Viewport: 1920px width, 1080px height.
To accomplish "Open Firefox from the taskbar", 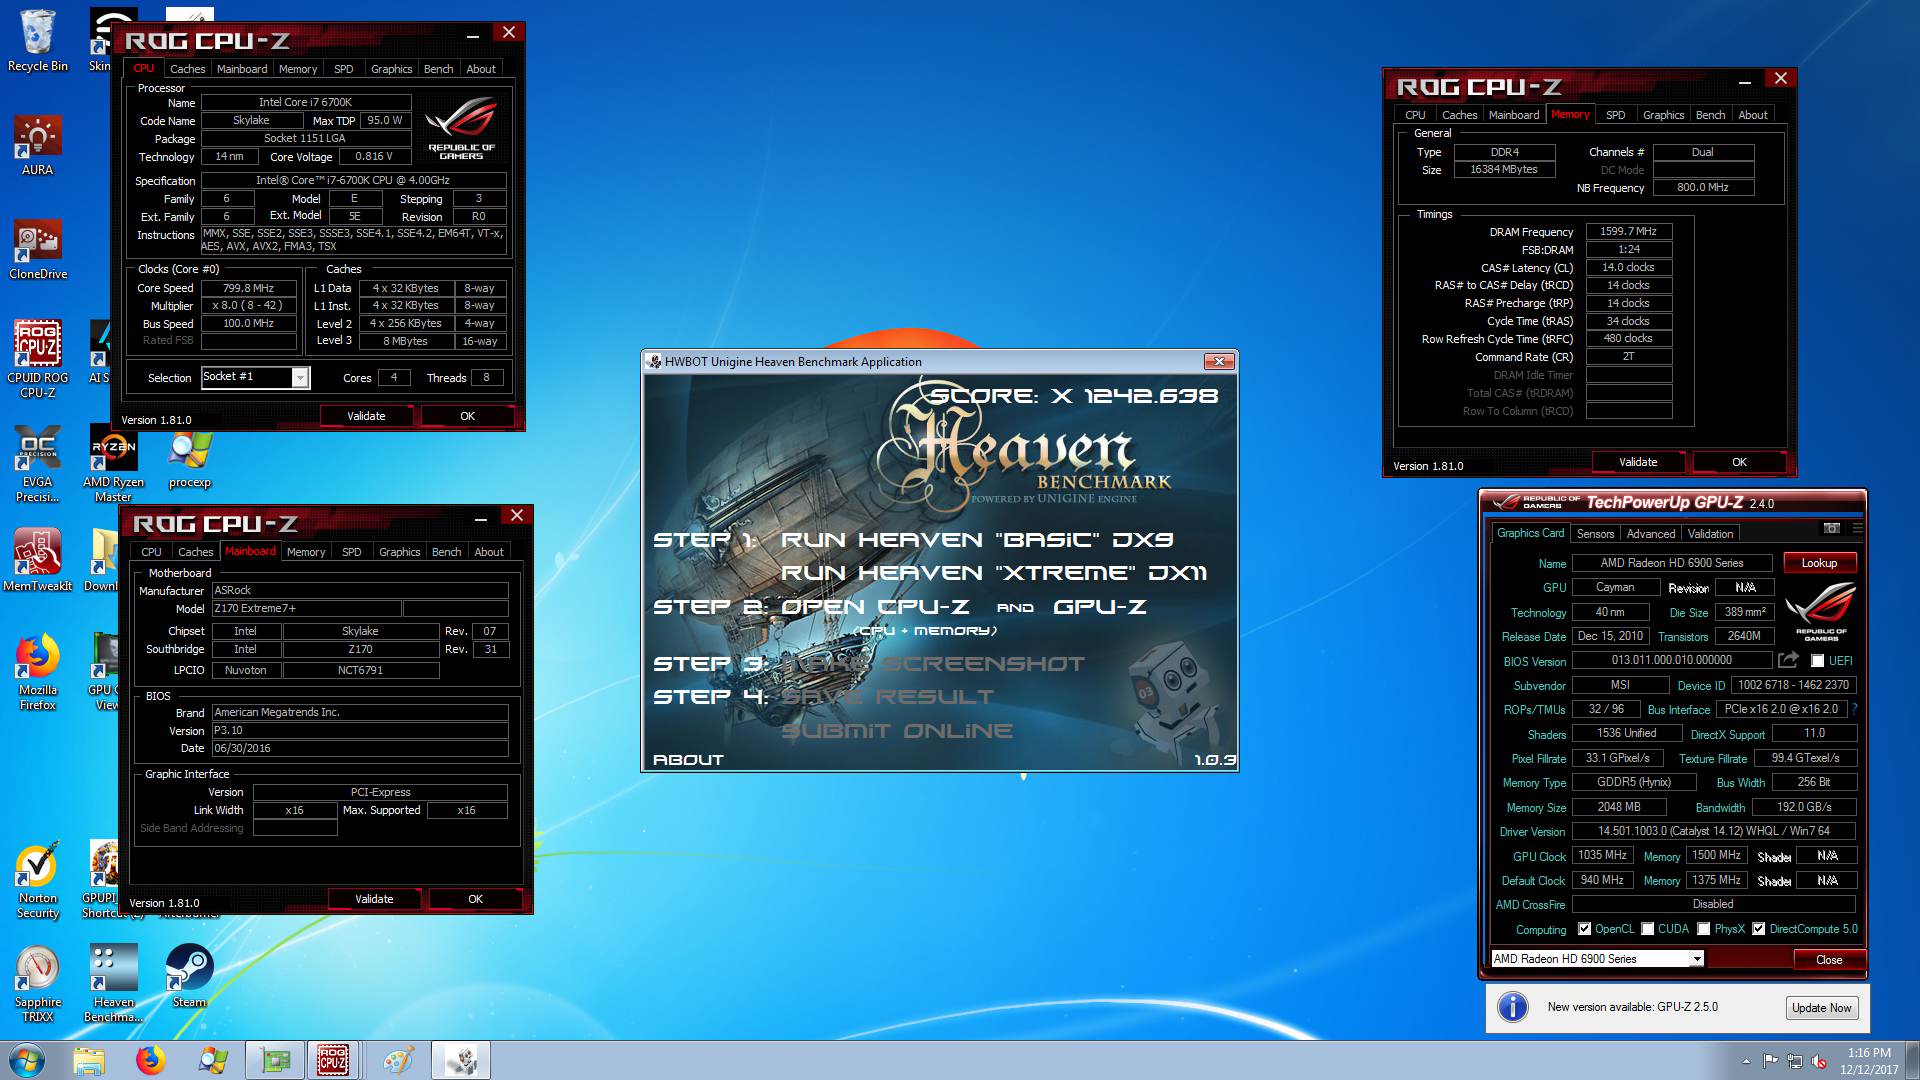I will click(x=151, y=1060).
